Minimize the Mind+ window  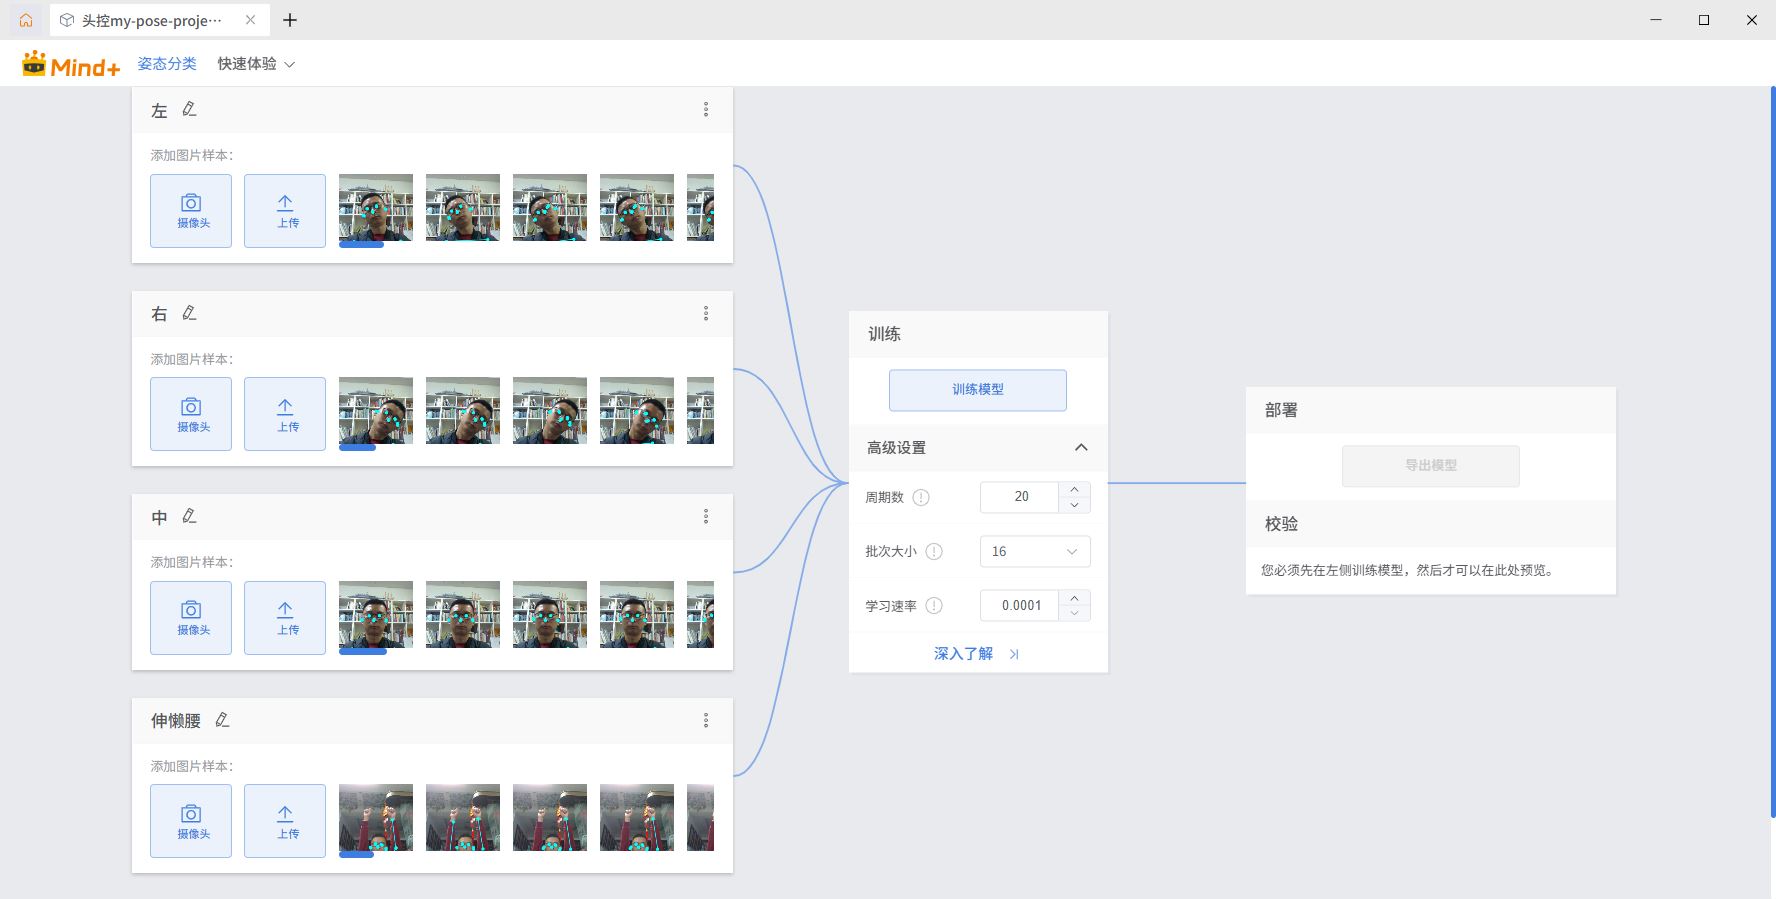pyautogui.click(x=1656, y=20)
